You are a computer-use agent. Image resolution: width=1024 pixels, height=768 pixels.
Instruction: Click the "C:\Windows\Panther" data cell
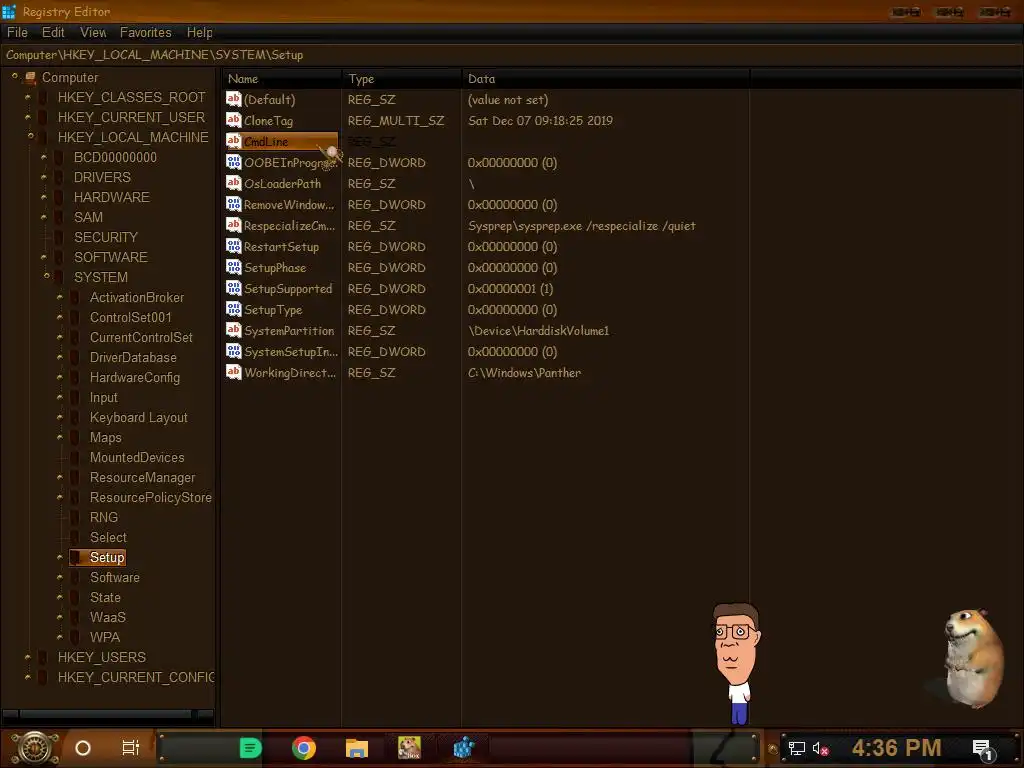[524, 372]
